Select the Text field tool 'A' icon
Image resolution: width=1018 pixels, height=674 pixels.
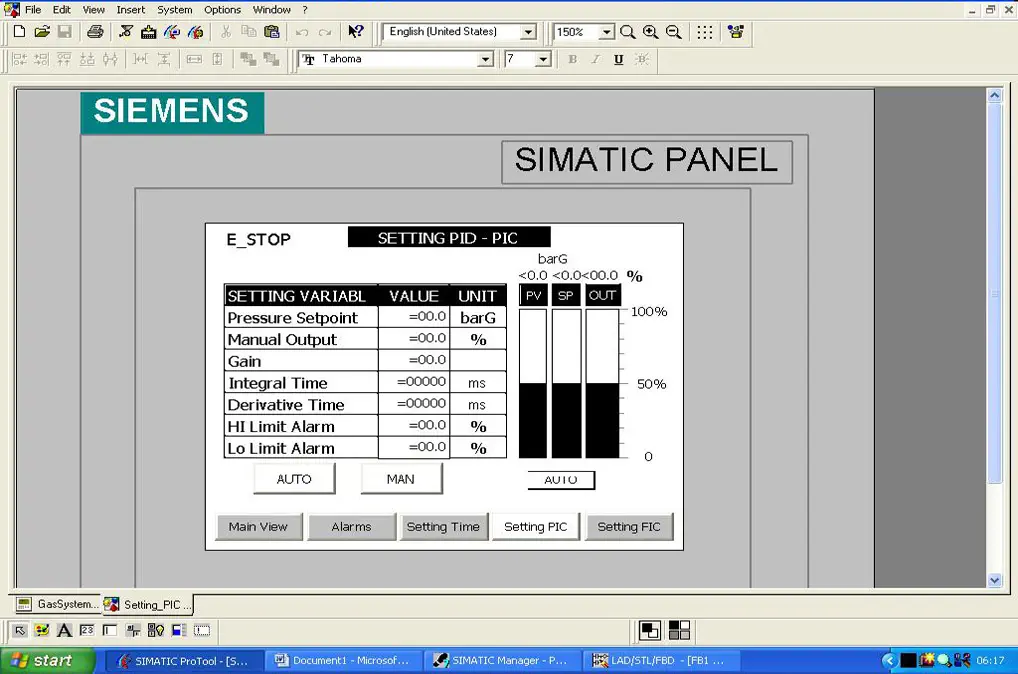pyautogui.click(x=64, y=630)
